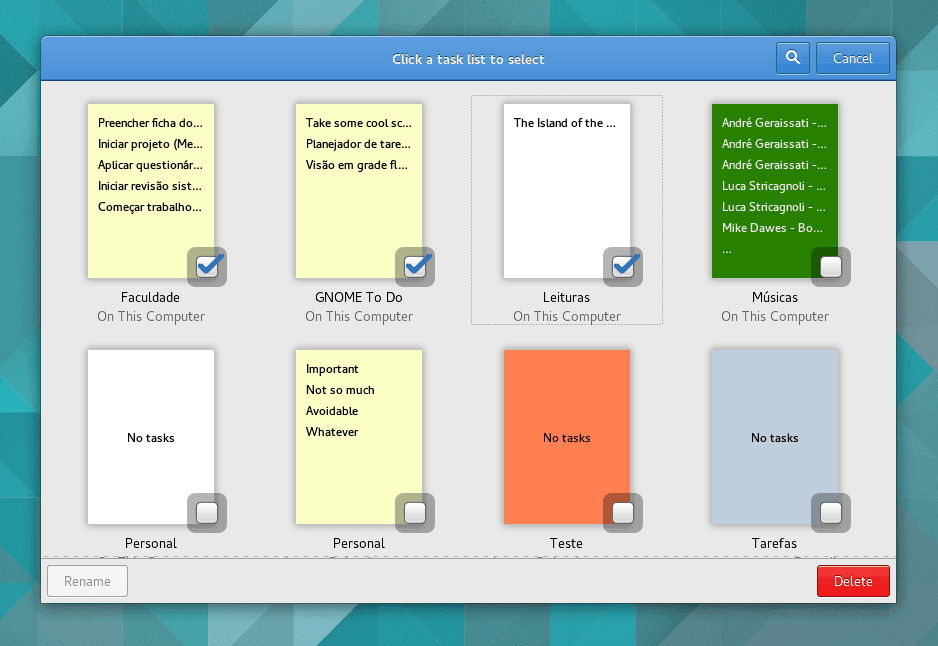Select the yellow Faculdade list card
The image size is (938, 646).
(151, 191)
